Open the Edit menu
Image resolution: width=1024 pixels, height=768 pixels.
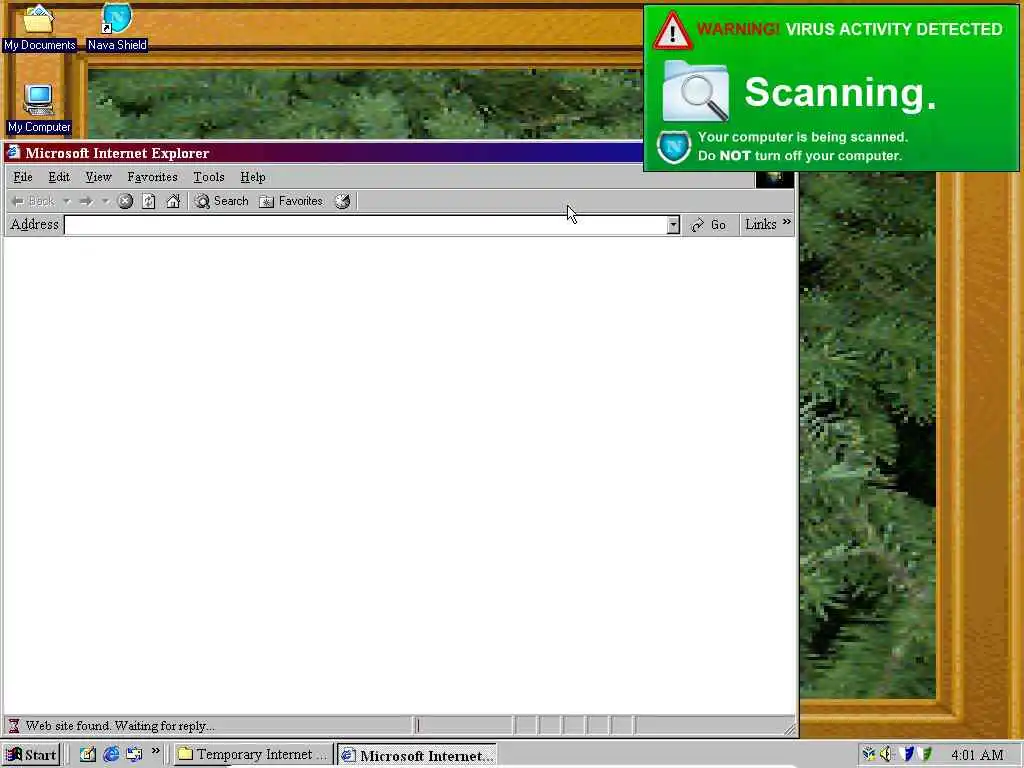click(59, 177)
